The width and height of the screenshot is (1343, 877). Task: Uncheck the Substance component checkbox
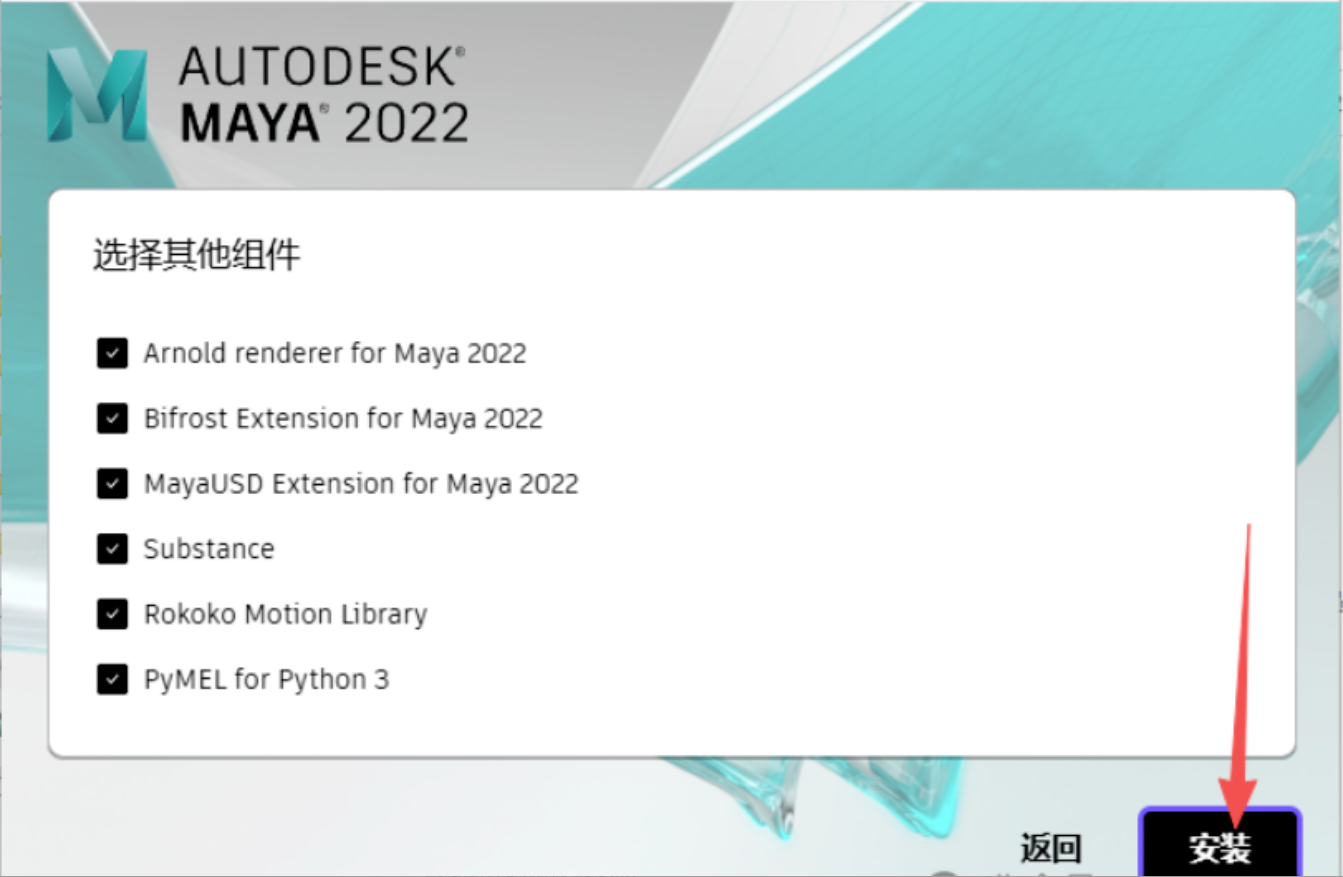tap(112, 549)
